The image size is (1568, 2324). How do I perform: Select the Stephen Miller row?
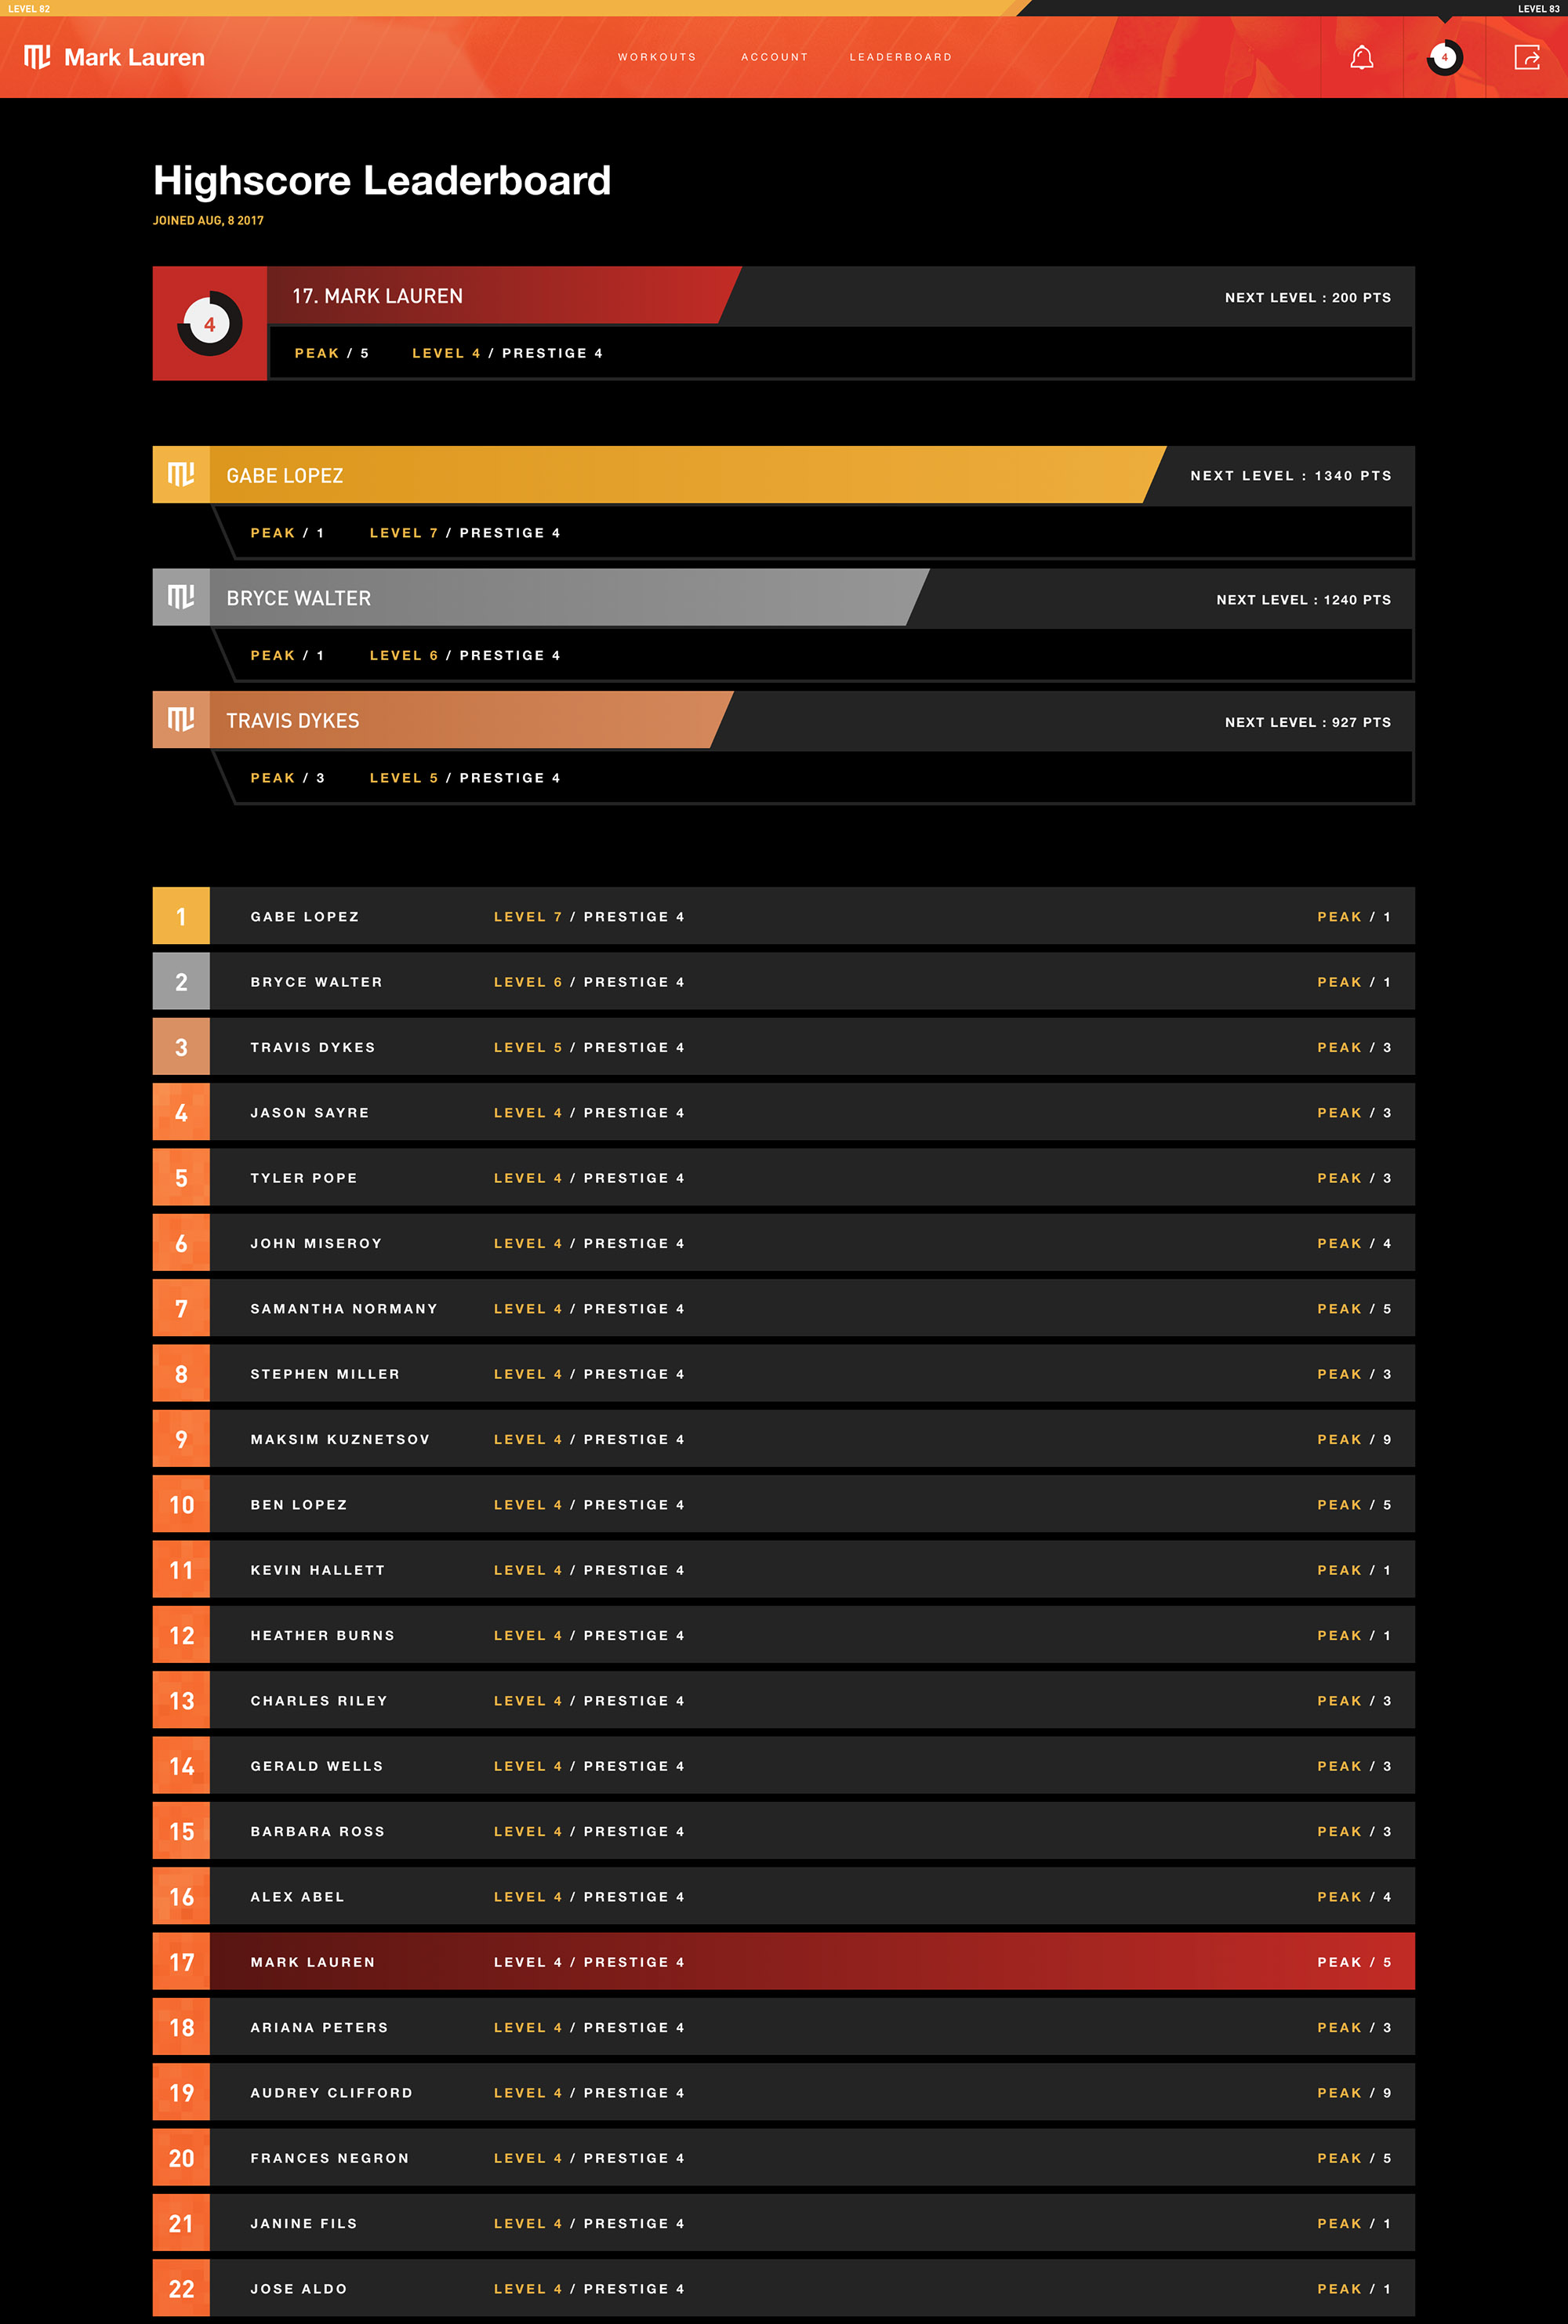pos(784,1373)
